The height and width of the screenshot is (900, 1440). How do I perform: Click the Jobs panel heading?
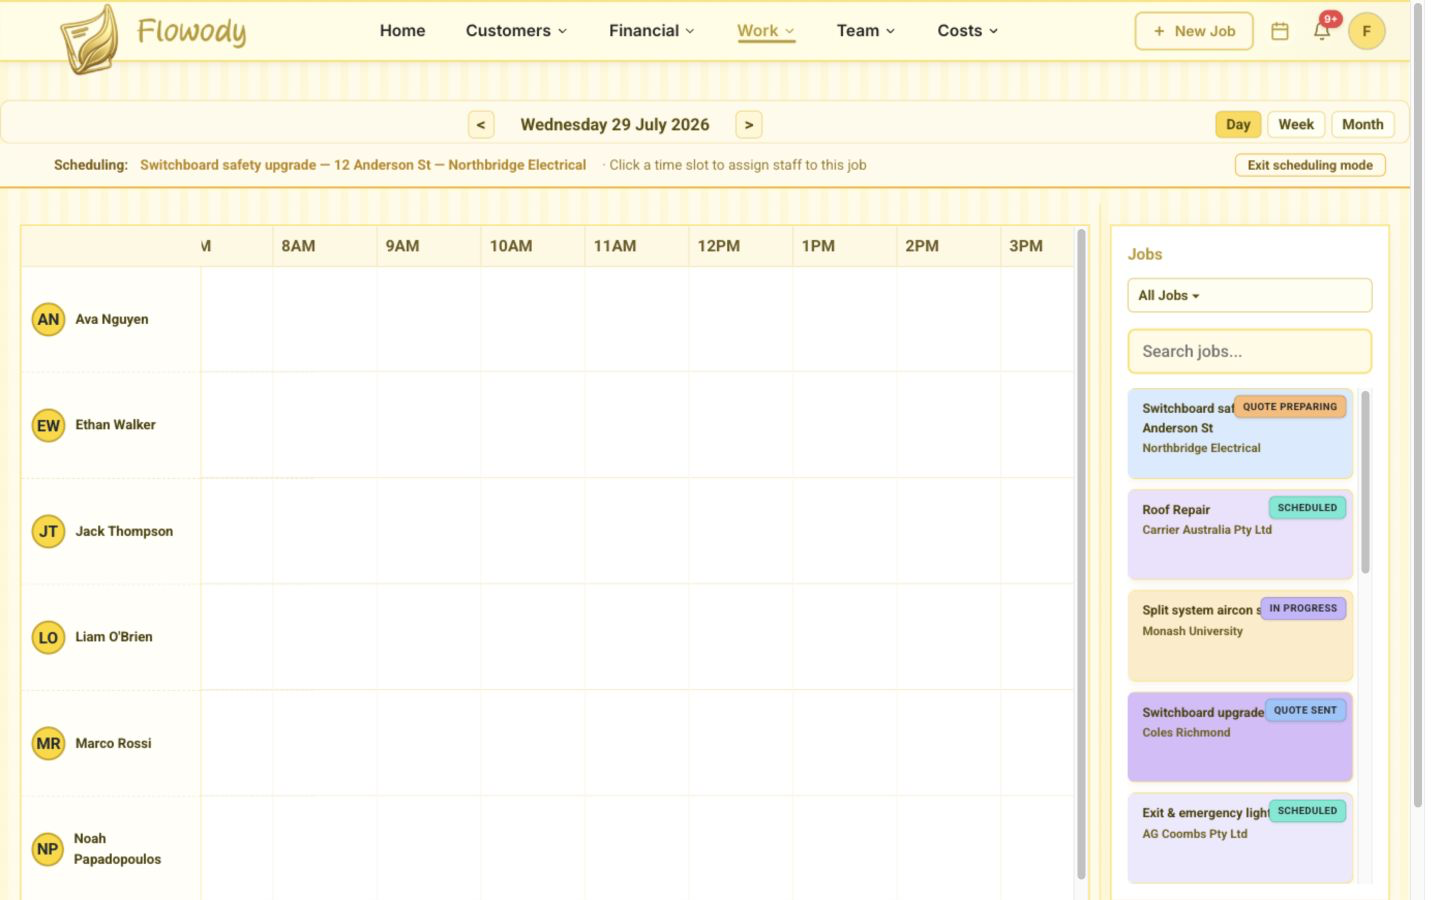click(x=1145, y=255)
